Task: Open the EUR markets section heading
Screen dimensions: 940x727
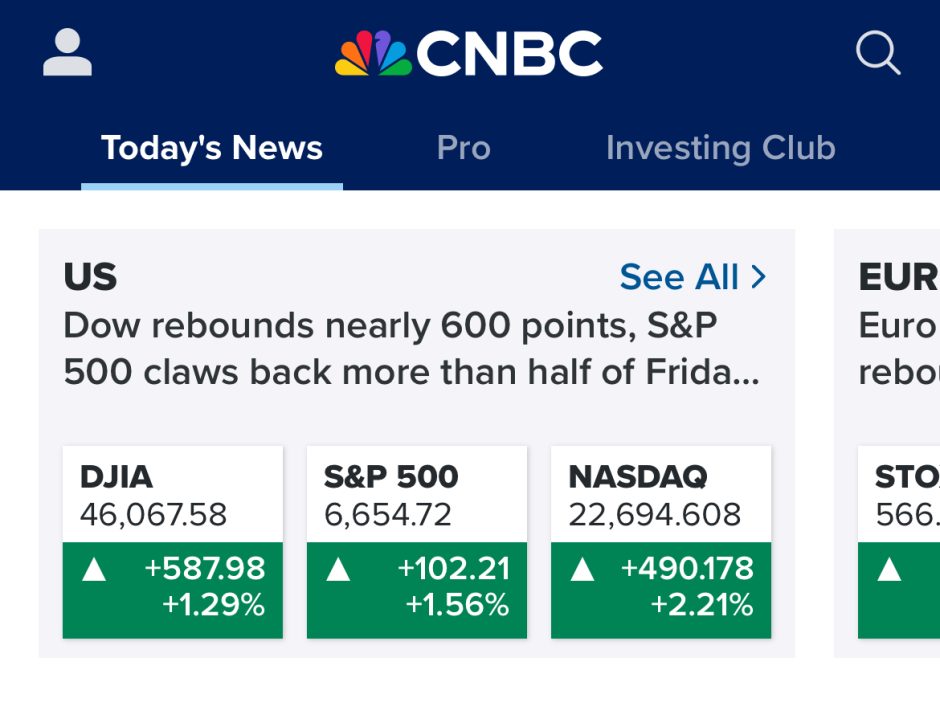Action: click(x=897, y=277)
